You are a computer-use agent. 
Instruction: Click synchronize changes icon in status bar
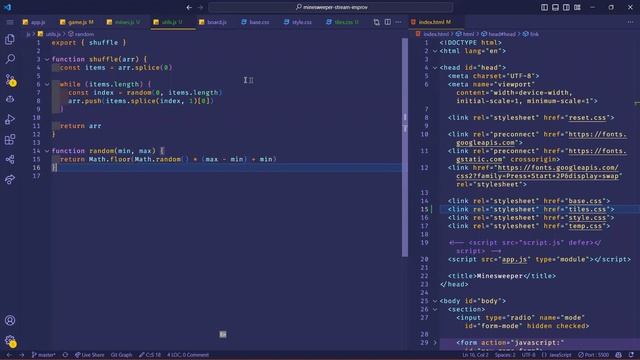(65, 355)
